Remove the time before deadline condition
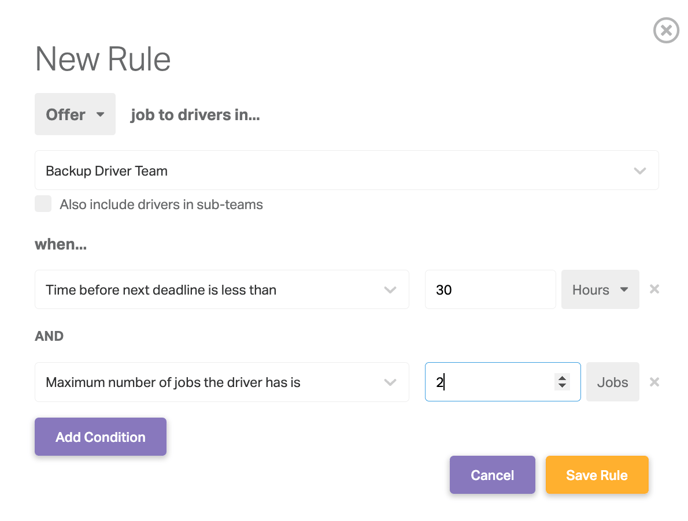The height and width of the screenshot is (521, 688). point(654,289)
